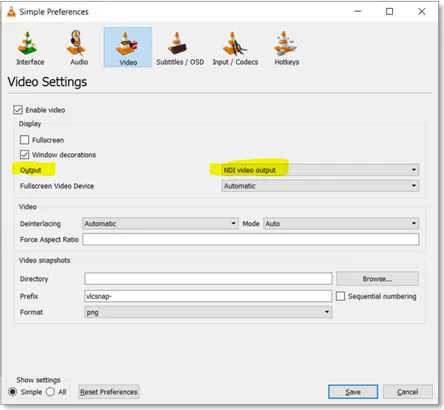The image size is (444, 410).
Task: Click the Output label
Action: click(31, 170)
